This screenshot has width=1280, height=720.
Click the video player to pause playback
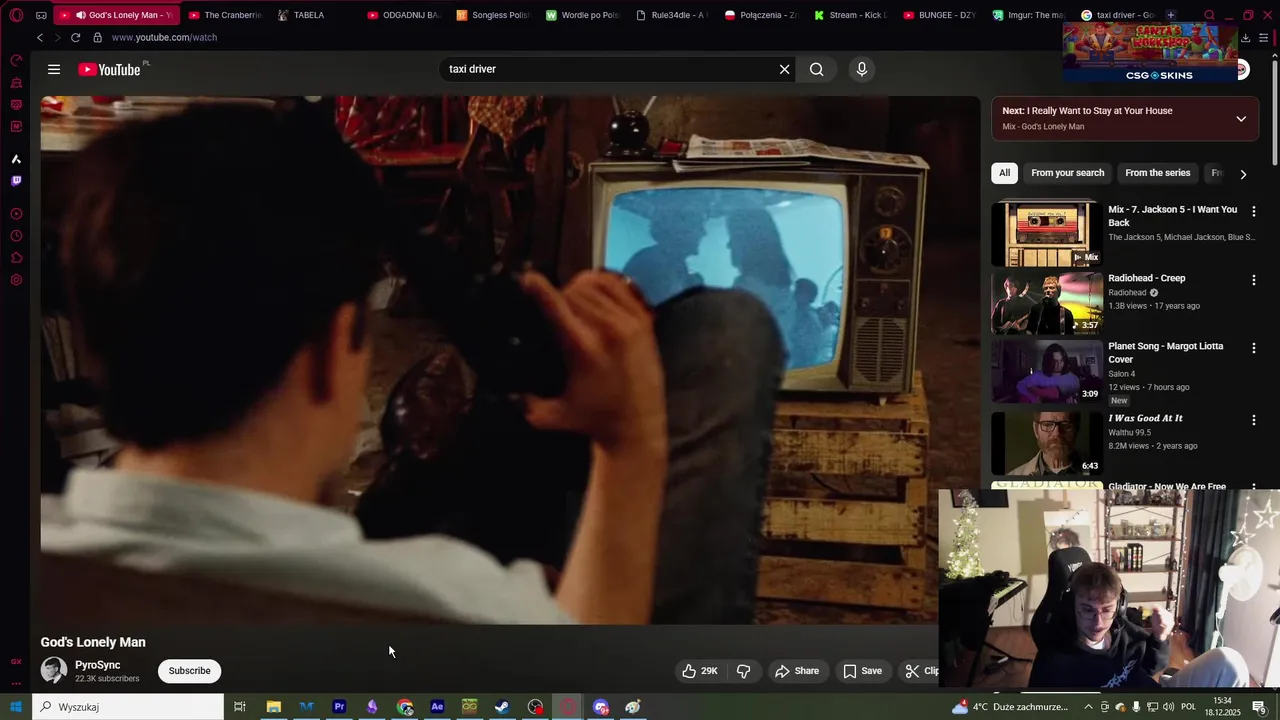tap(510, 360)
